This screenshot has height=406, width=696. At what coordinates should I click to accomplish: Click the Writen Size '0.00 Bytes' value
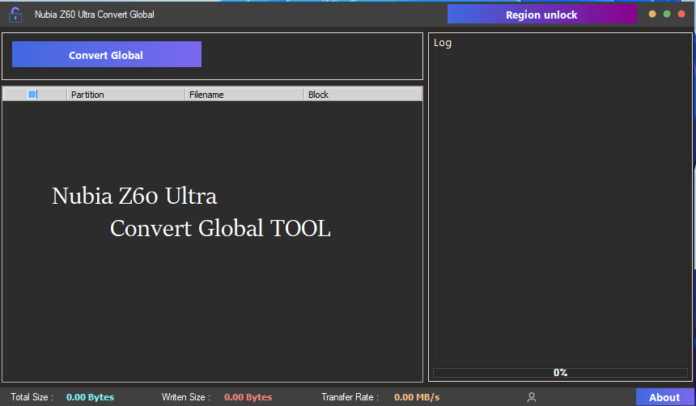pyautogui.click(x=248, y=397)
